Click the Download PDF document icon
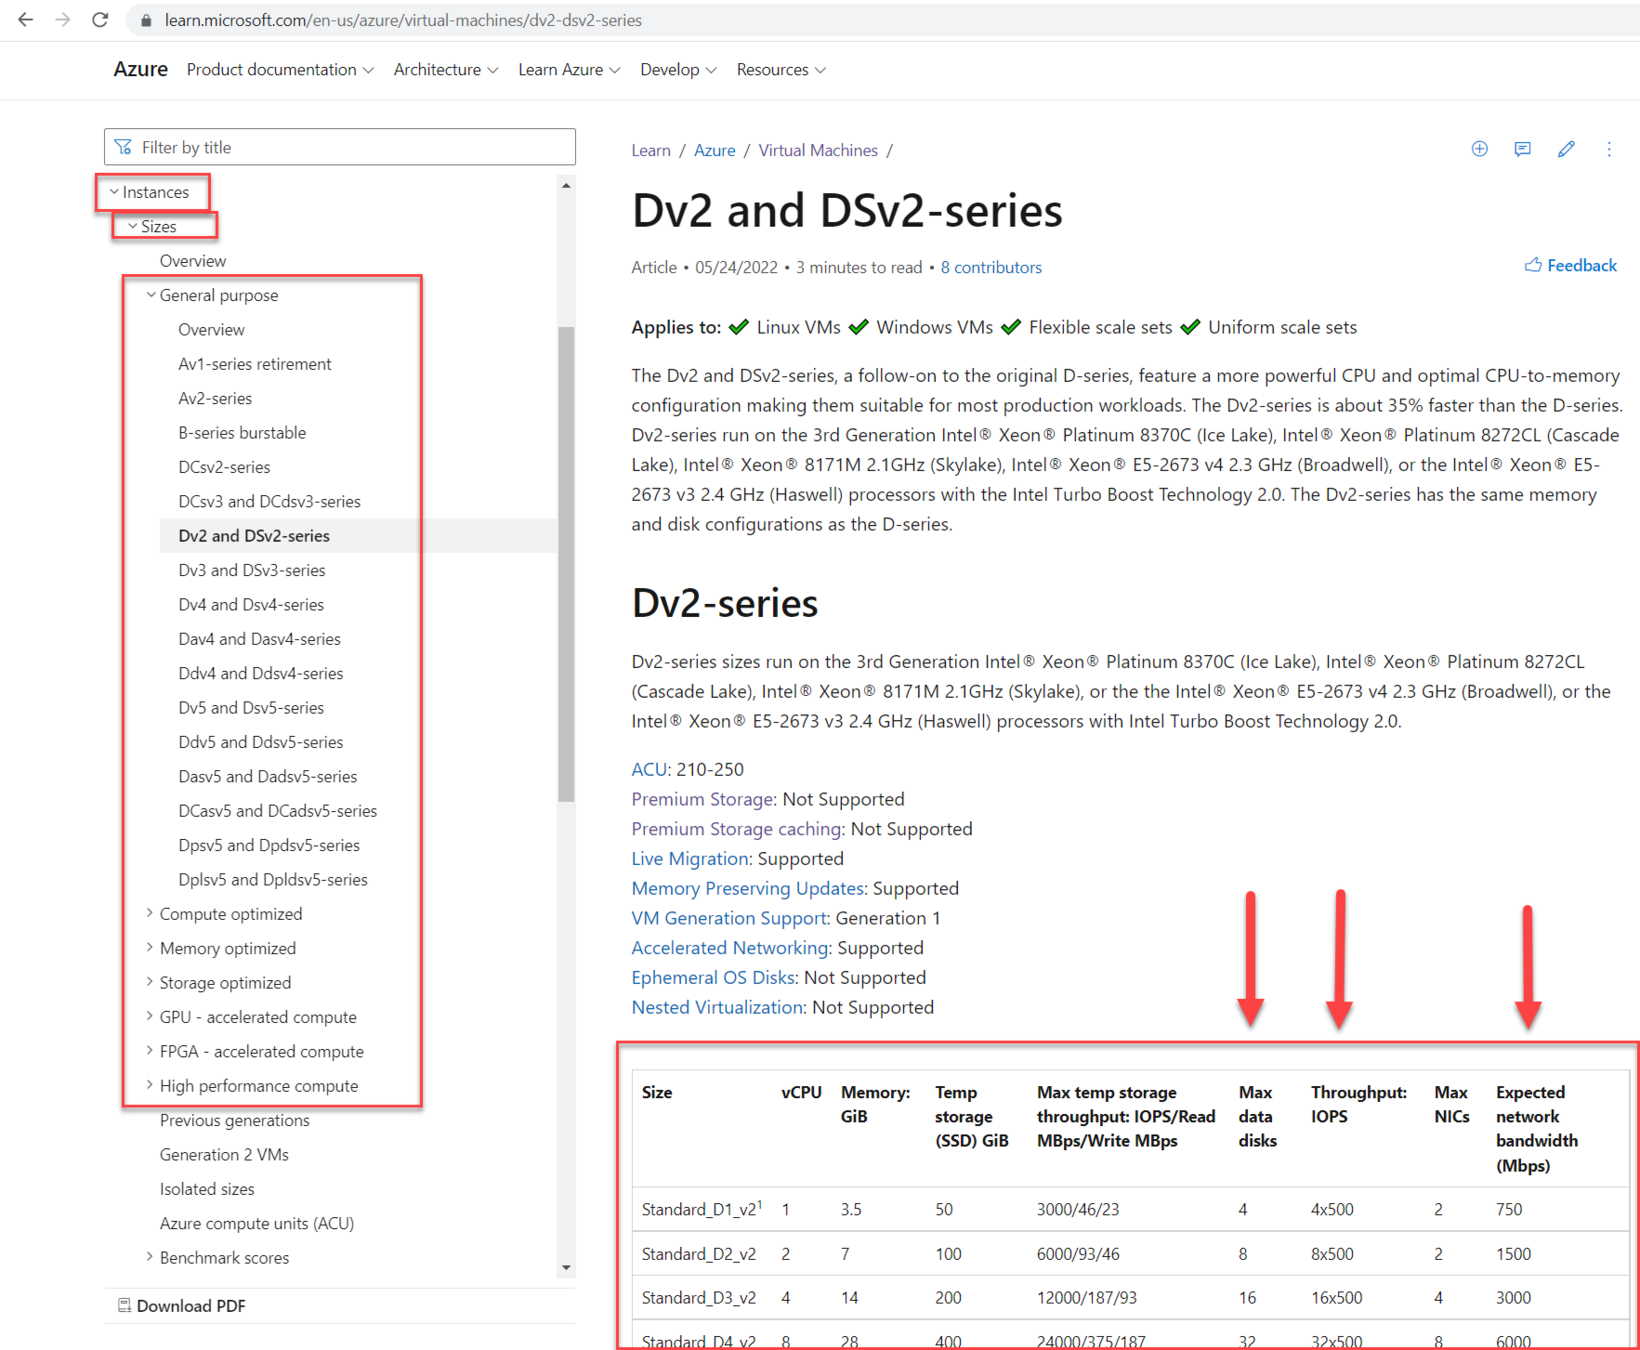The width and height of the screenshot is (1640, 1350). (124, 1305)
